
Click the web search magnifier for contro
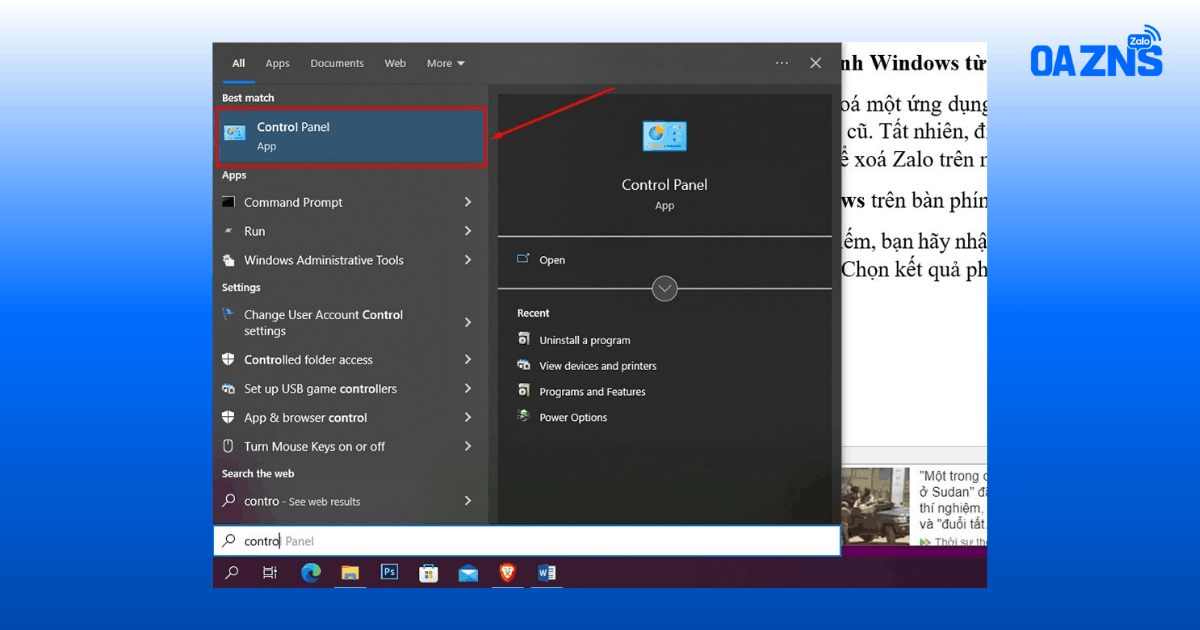(x=228, y=501)
